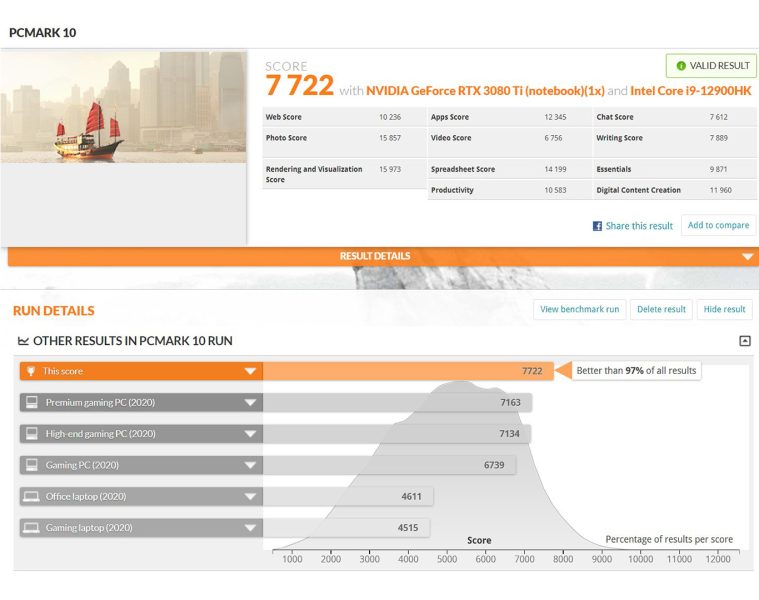Click the Percentage of results per score label
The image size is (759, 600).
(669, 539)
